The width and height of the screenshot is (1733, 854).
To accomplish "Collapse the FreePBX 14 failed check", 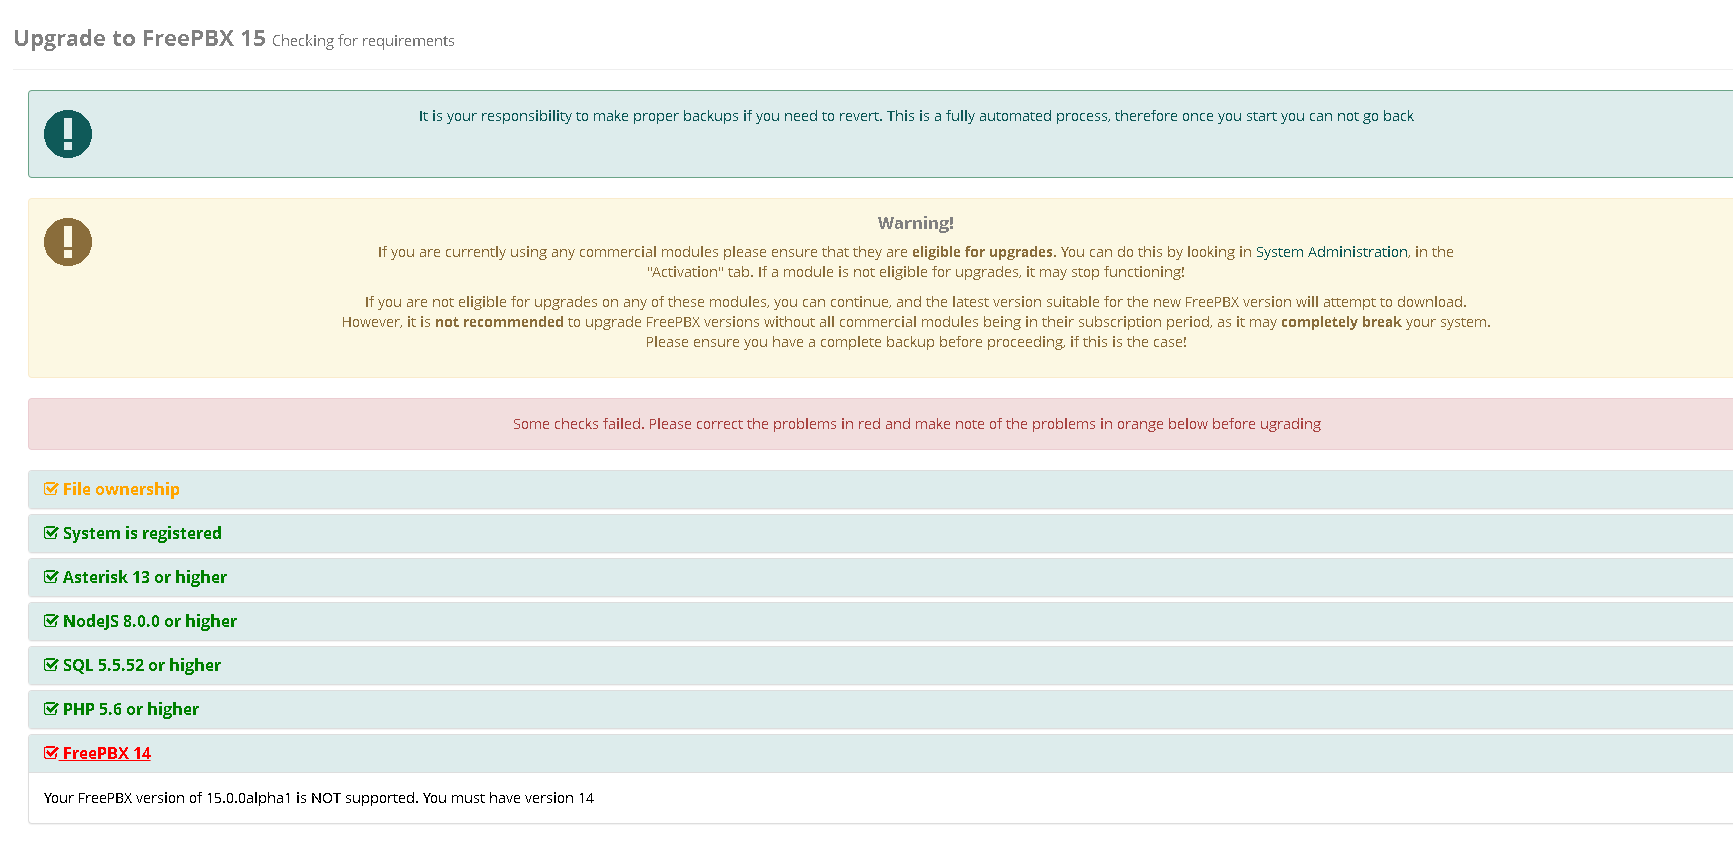I will pyautogui.click(x=107, y=753).
